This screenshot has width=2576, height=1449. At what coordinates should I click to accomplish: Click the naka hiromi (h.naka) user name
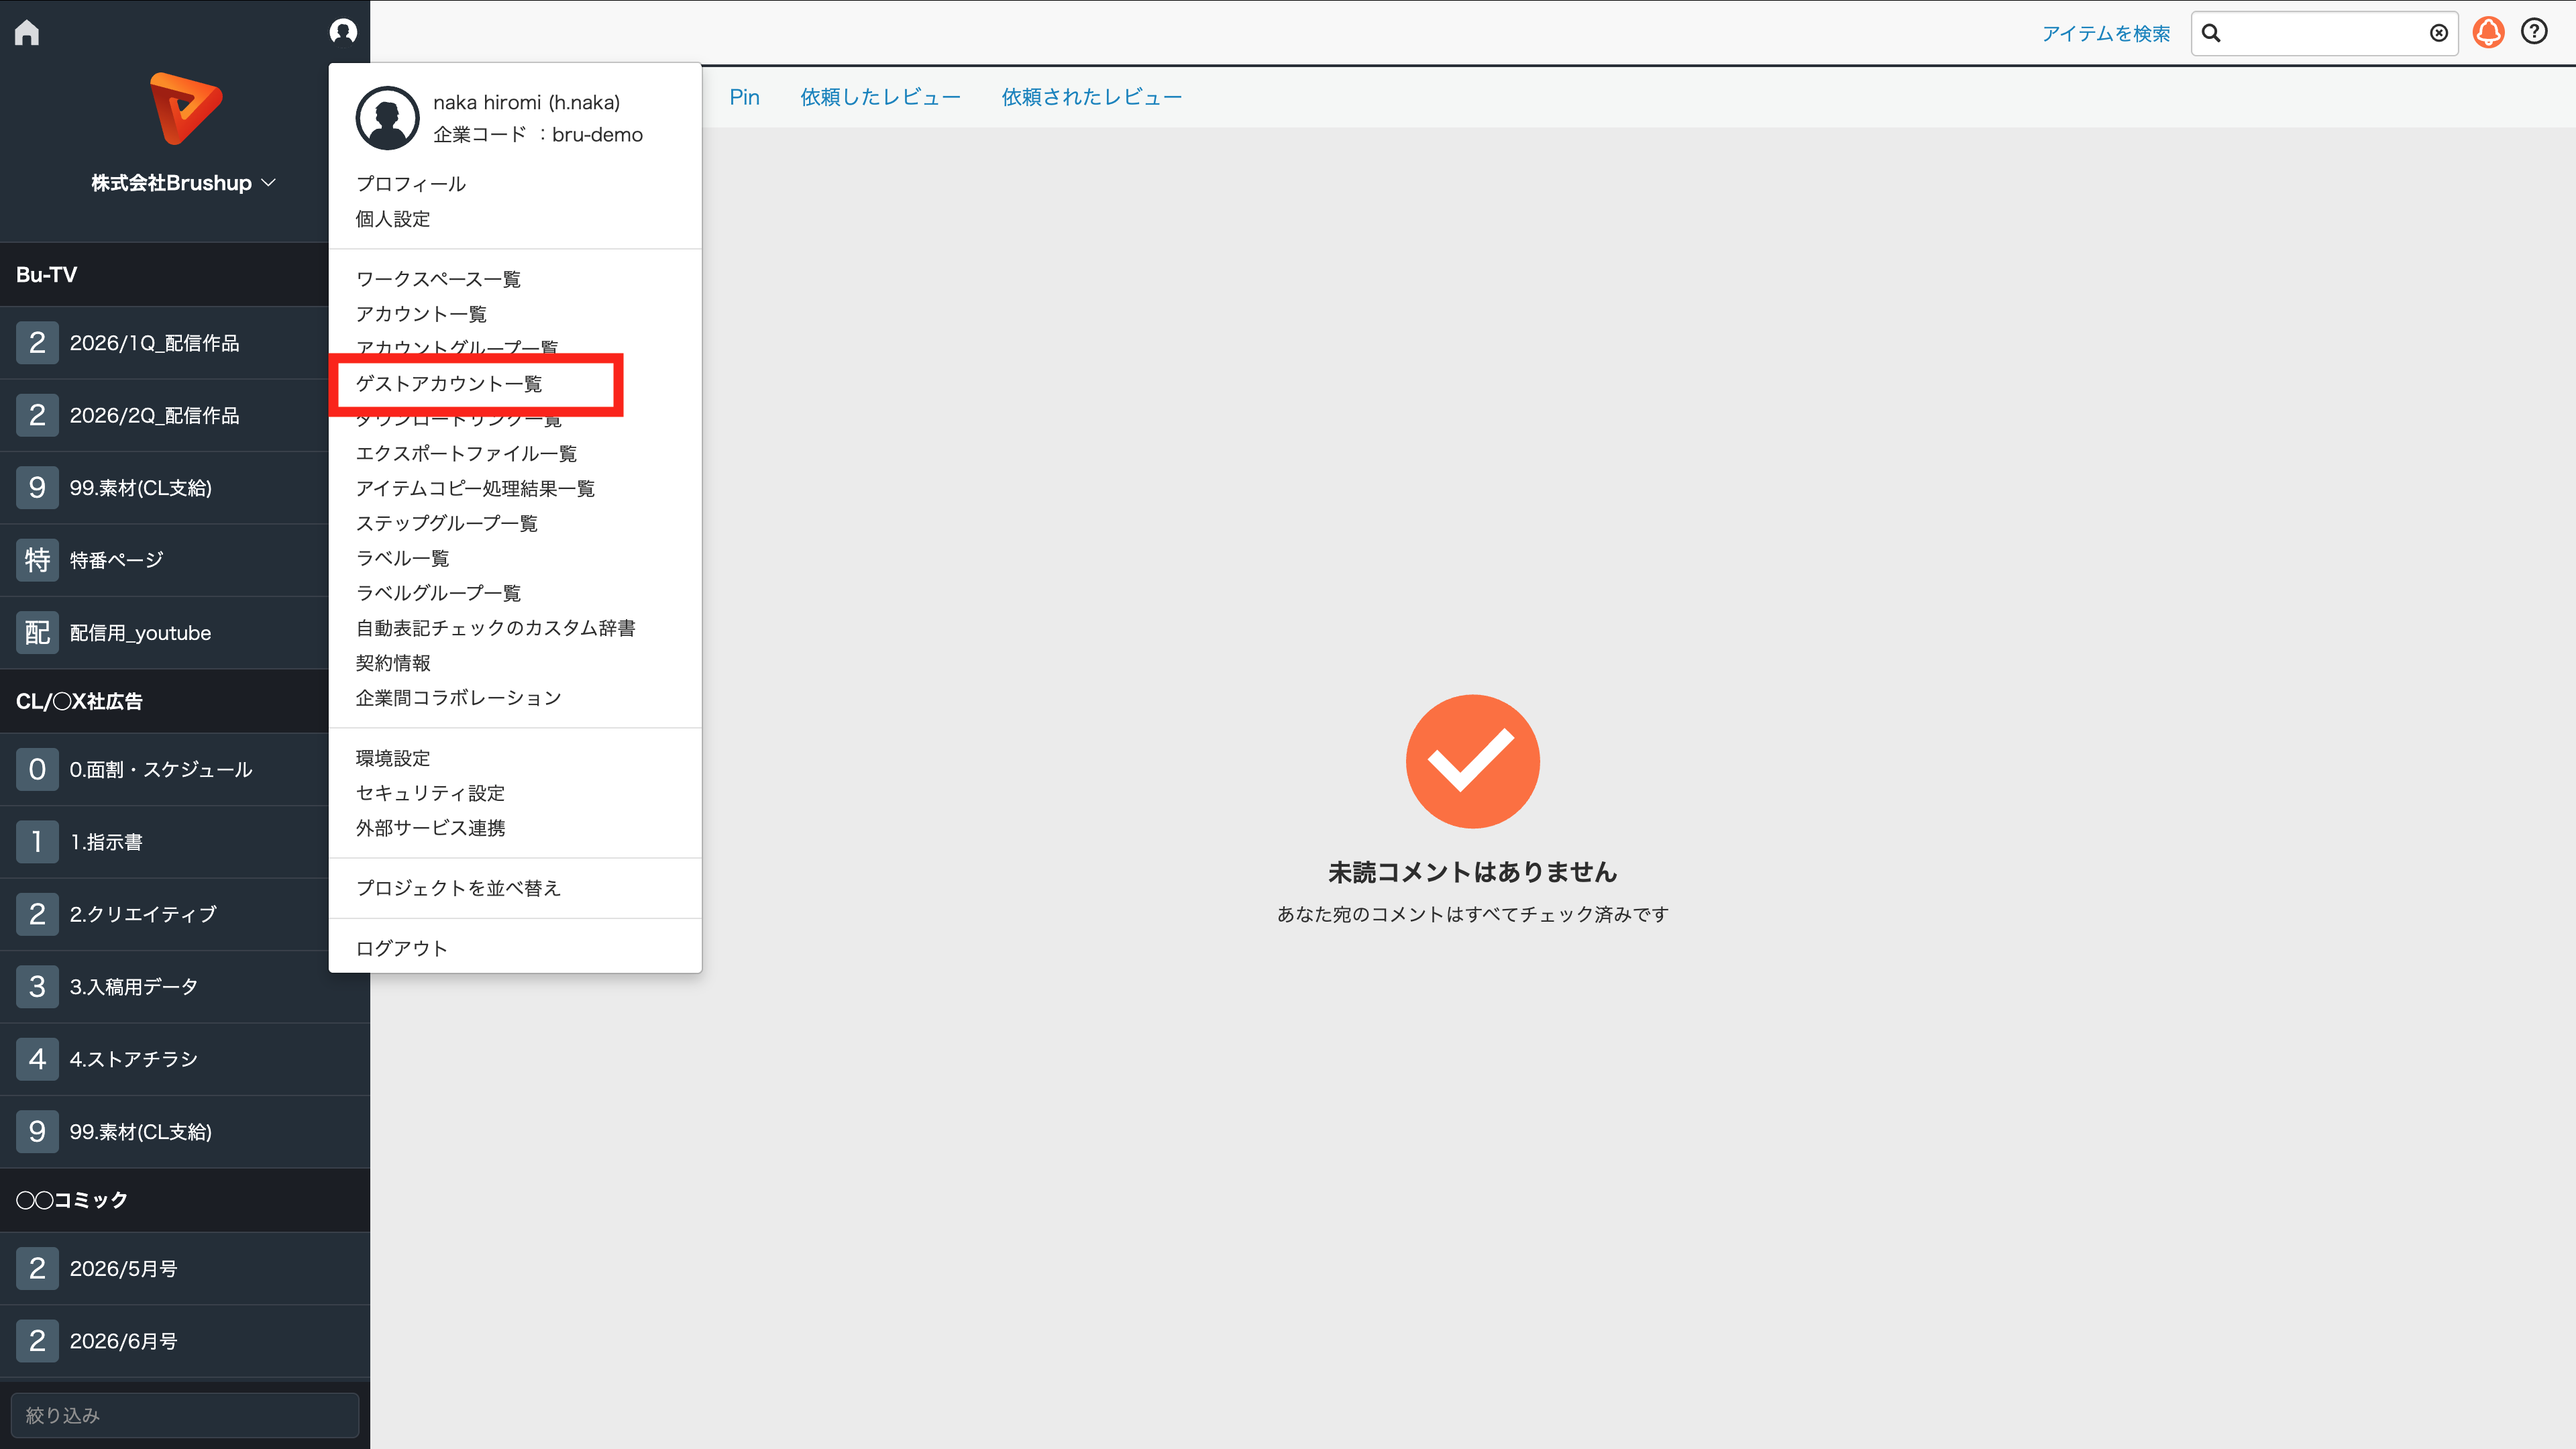(x=526, y=102)
